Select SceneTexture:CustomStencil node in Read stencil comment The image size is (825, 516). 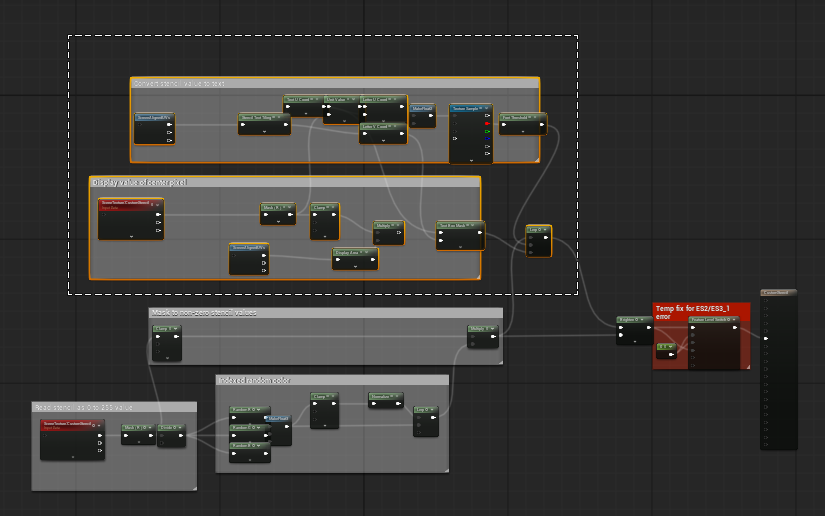(x=73, y=440)
